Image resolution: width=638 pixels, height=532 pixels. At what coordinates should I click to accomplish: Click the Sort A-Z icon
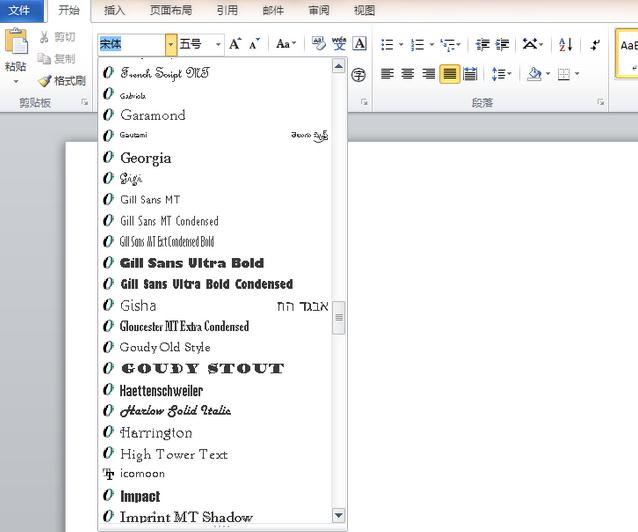click(566, 44)
